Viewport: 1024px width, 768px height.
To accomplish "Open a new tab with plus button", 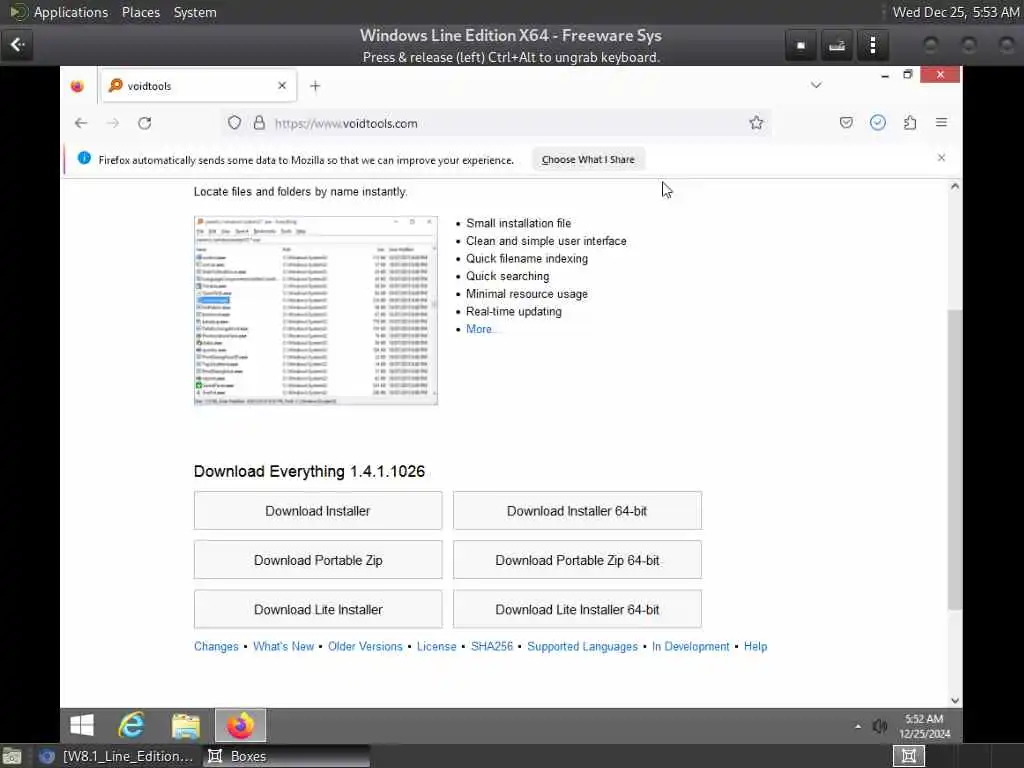I will [315, 86].
